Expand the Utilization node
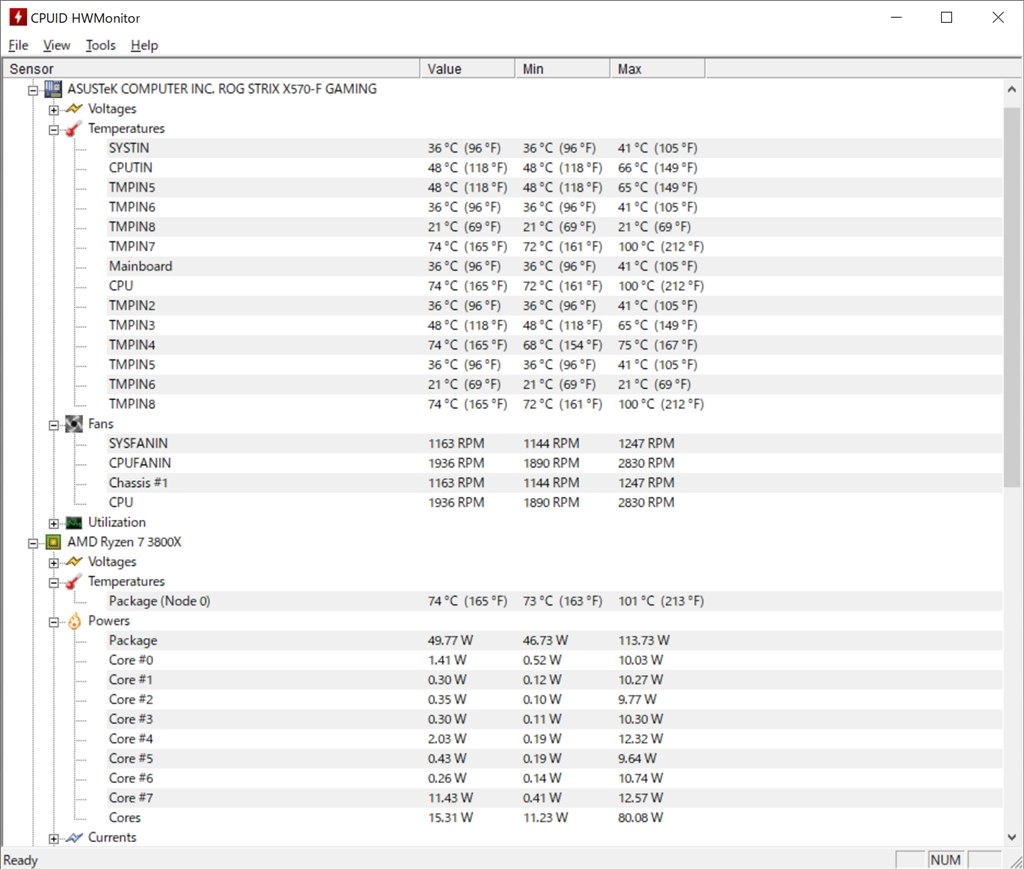Screen dimensions: 1024x869 54,523
